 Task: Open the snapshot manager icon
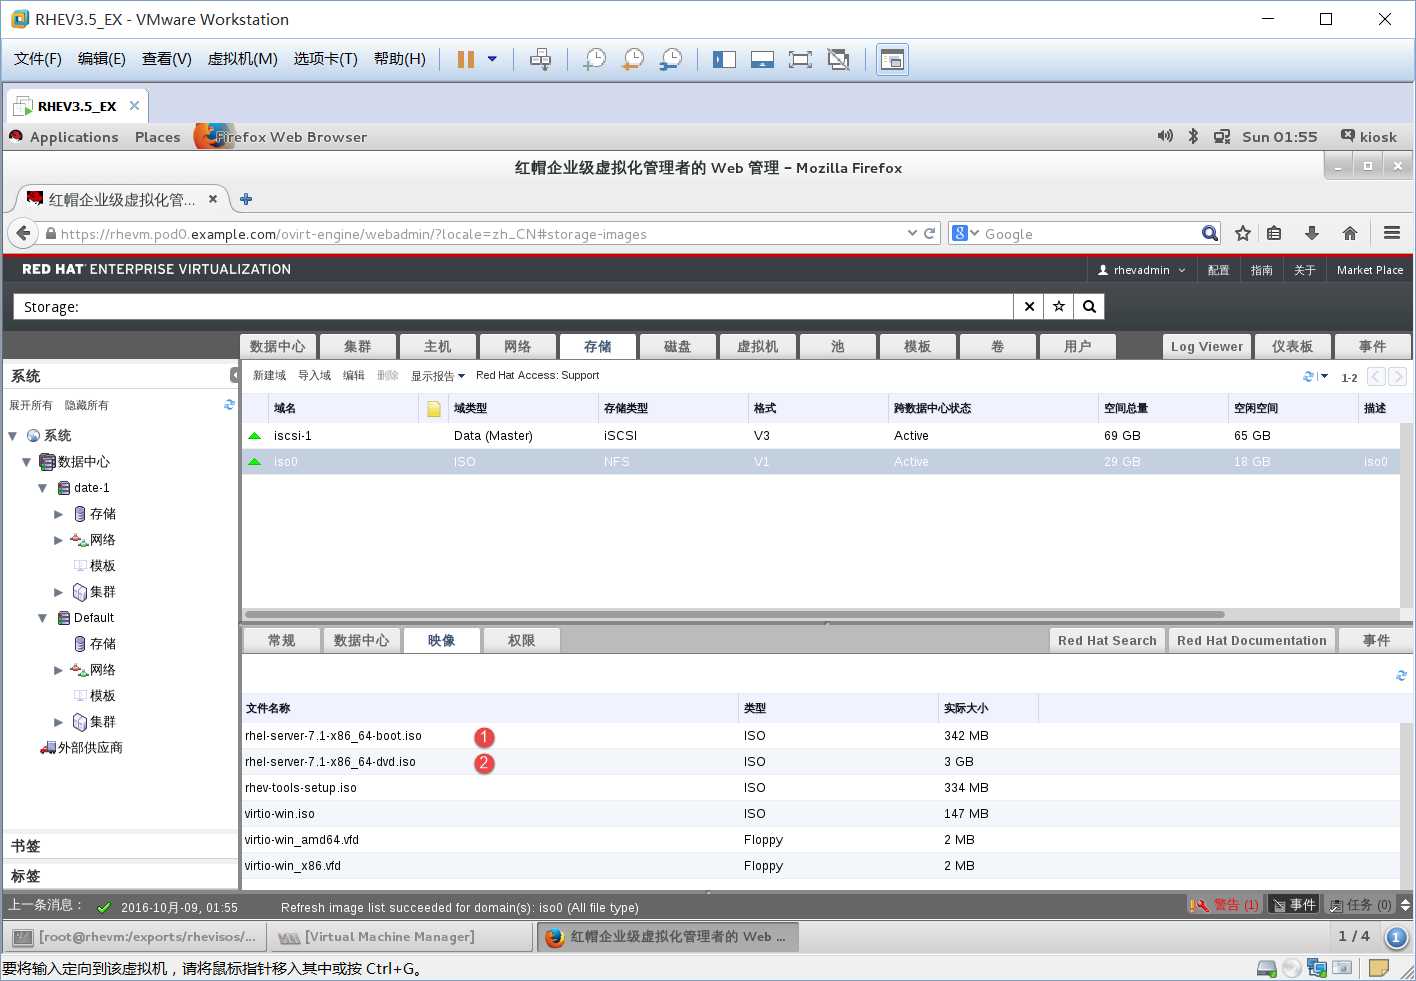pos(671,60)
